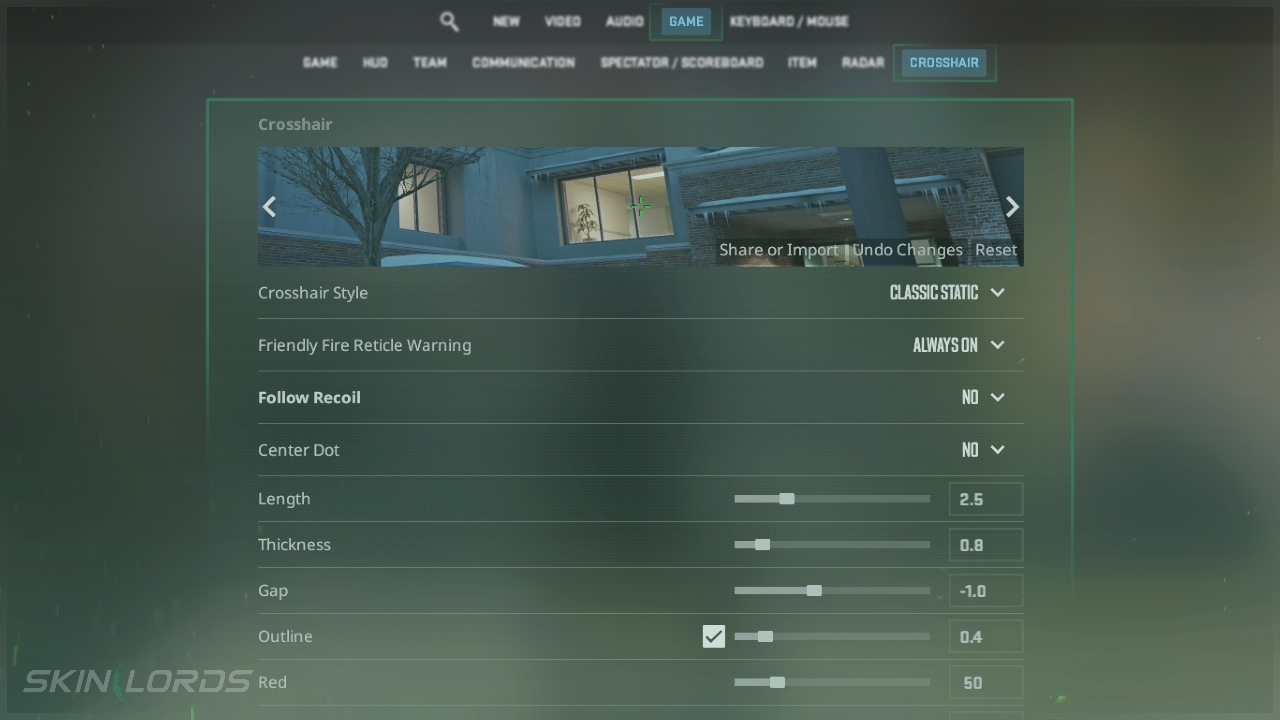
Task: Open Keyboard / Mouse settings tab
Action: point(789,21)
